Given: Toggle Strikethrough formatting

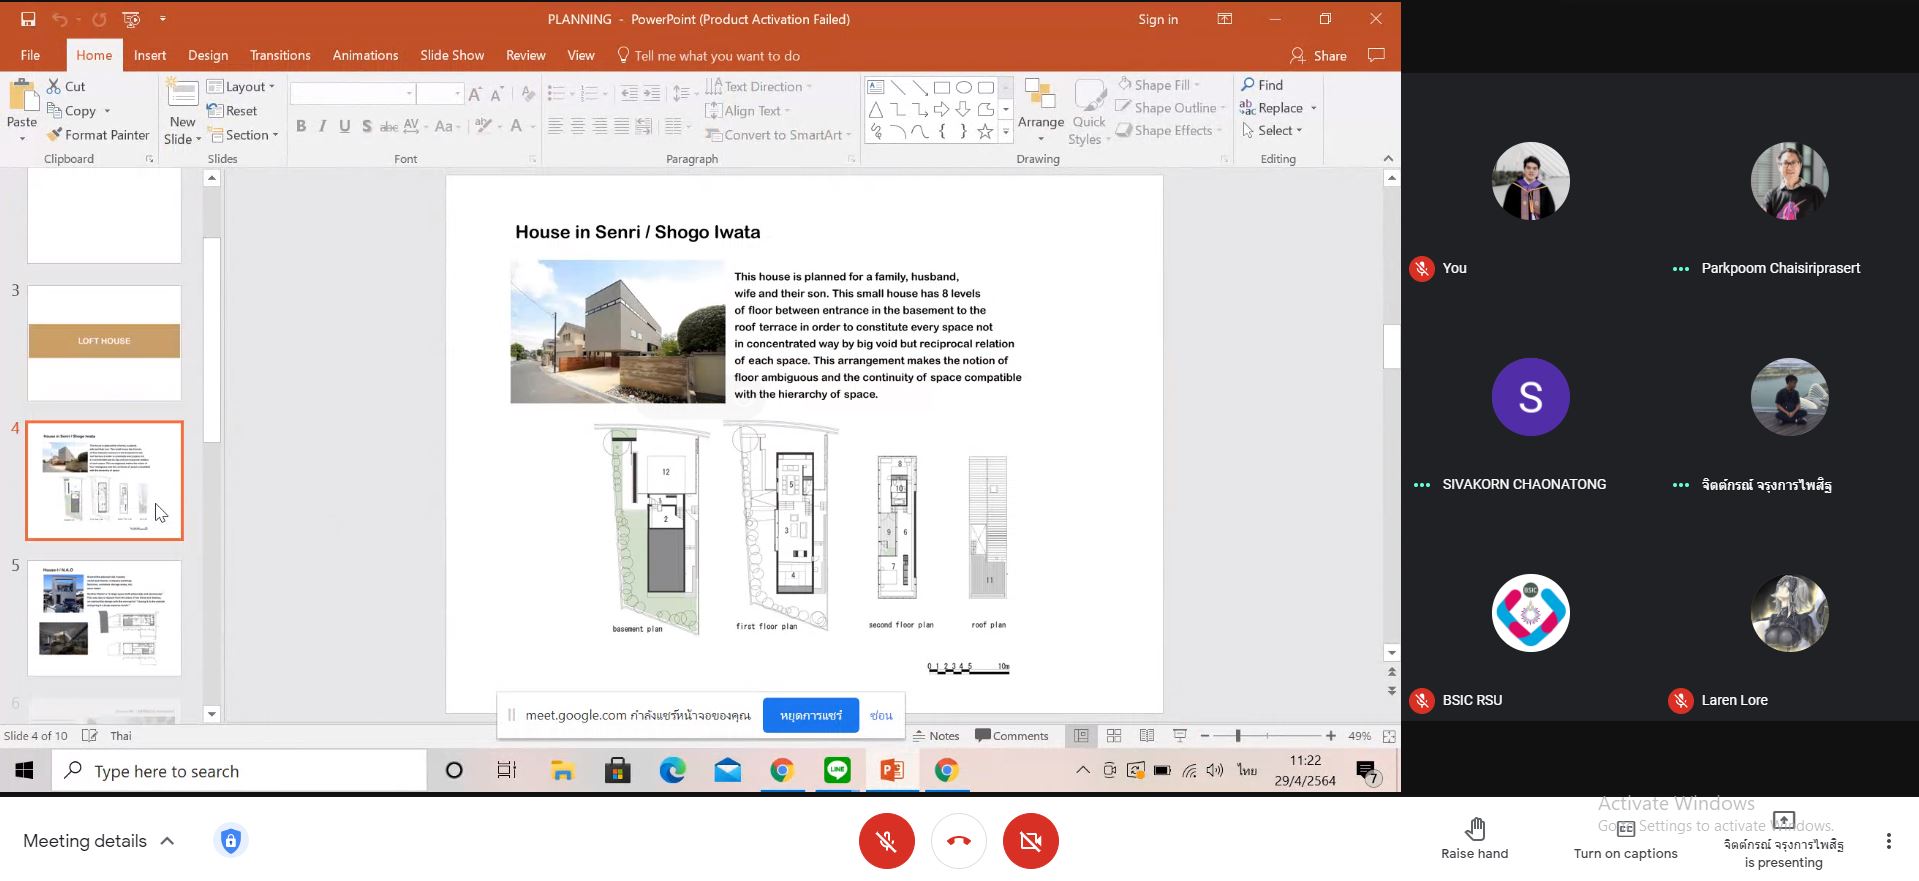Looking at the screenshot, I should 389,126.
